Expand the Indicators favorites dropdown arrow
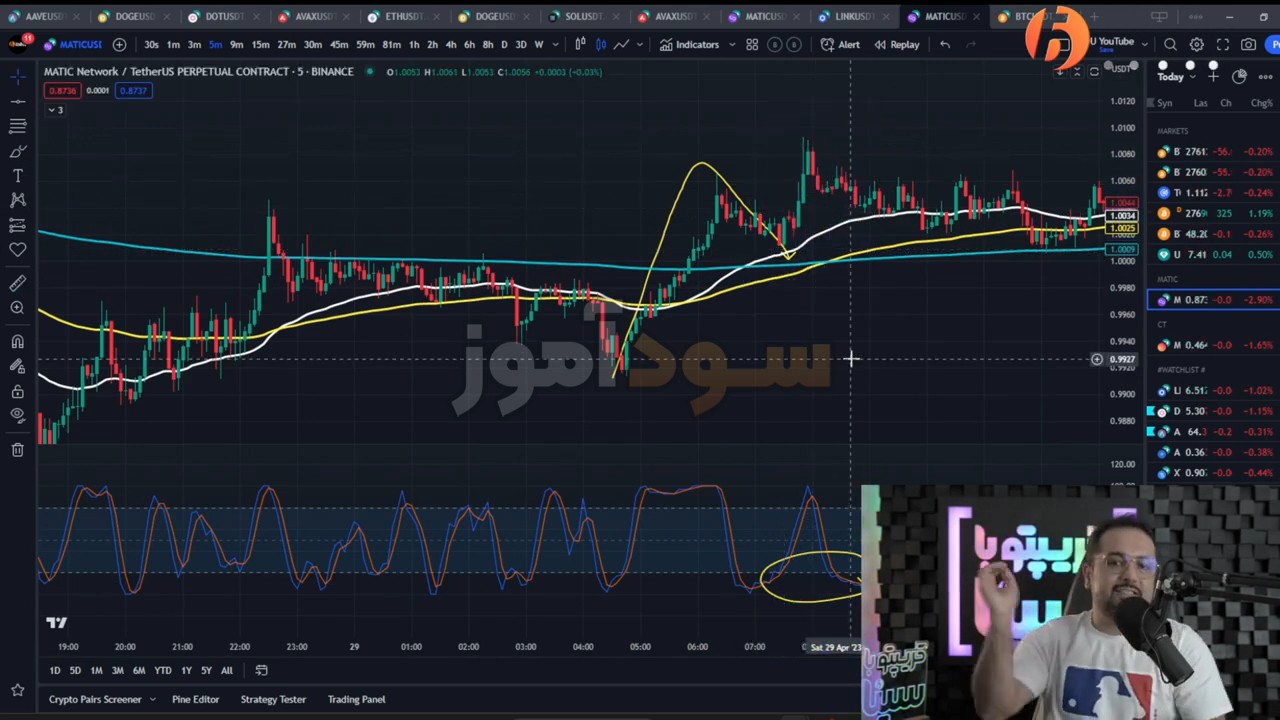This screenshot has height=720, width=1280. pos(732,44)
